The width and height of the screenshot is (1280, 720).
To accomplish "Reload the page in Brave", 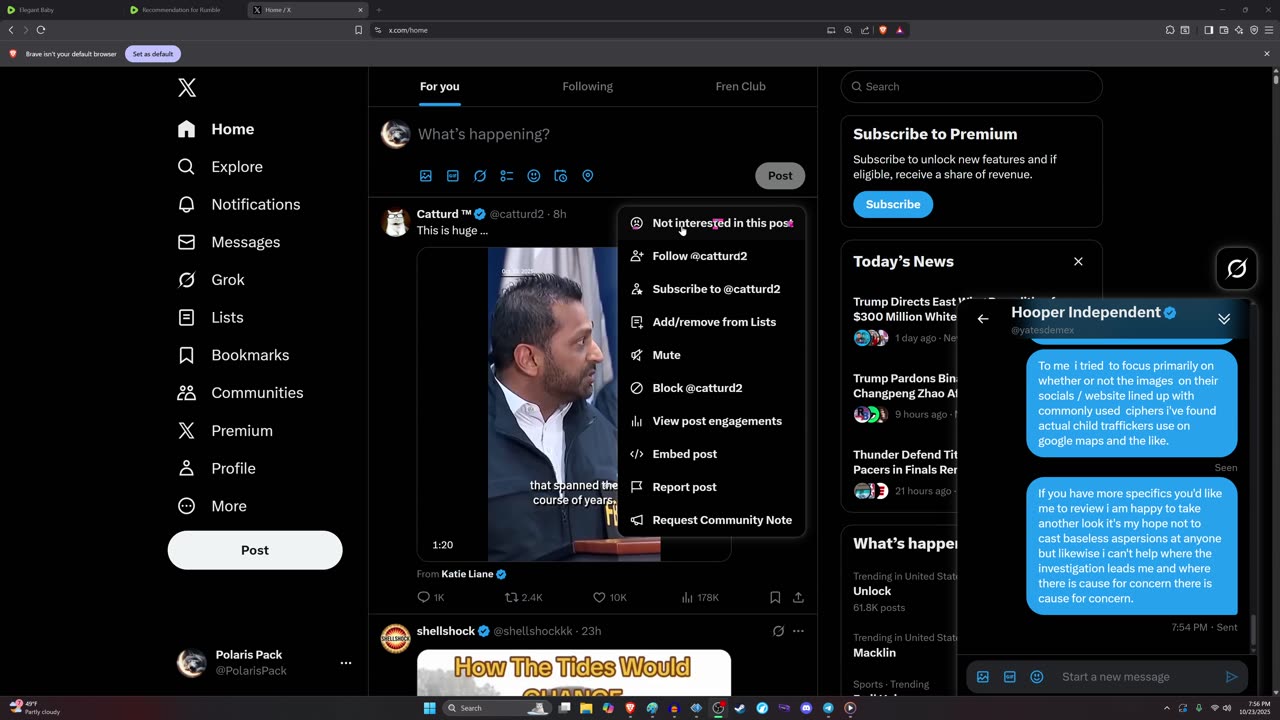I will 41,30.
